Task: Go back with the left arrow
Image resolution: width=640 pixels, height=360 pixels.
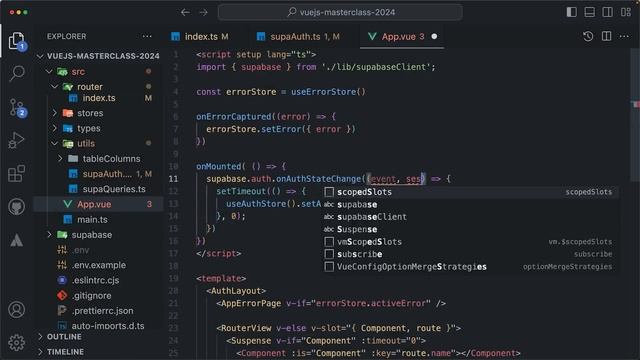Action: 185,12
